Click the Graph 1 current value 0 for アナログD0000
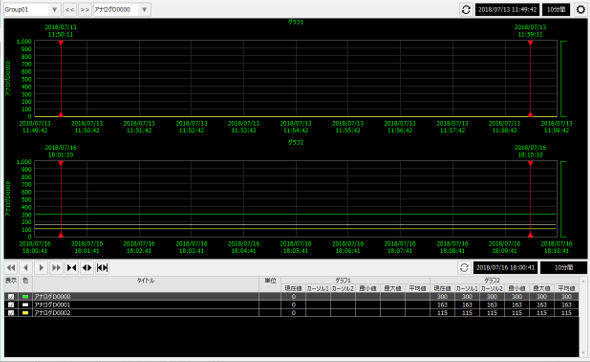Image resolution: width=590 pixels, height=362 pixels. 293,297
